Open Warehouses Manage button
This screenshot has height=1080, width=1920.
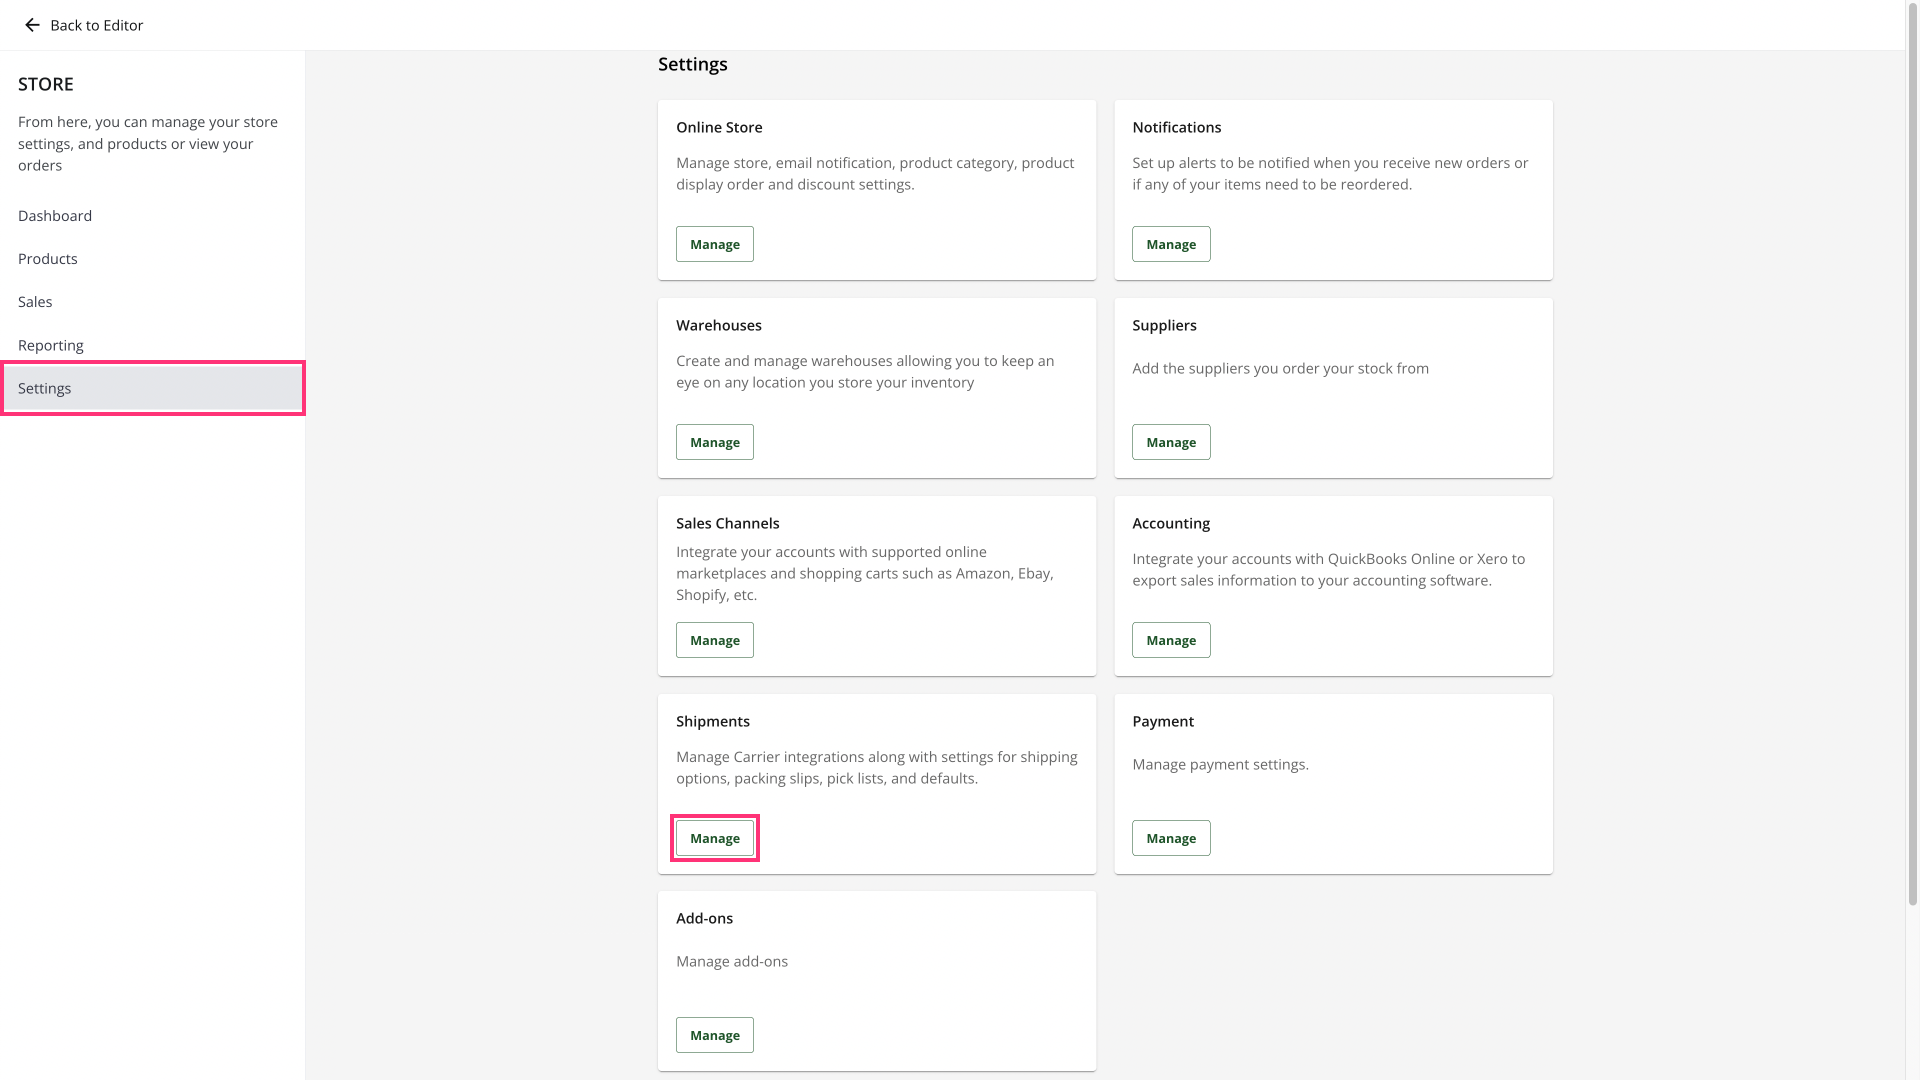pyautogui.click(x=714, y=442)
